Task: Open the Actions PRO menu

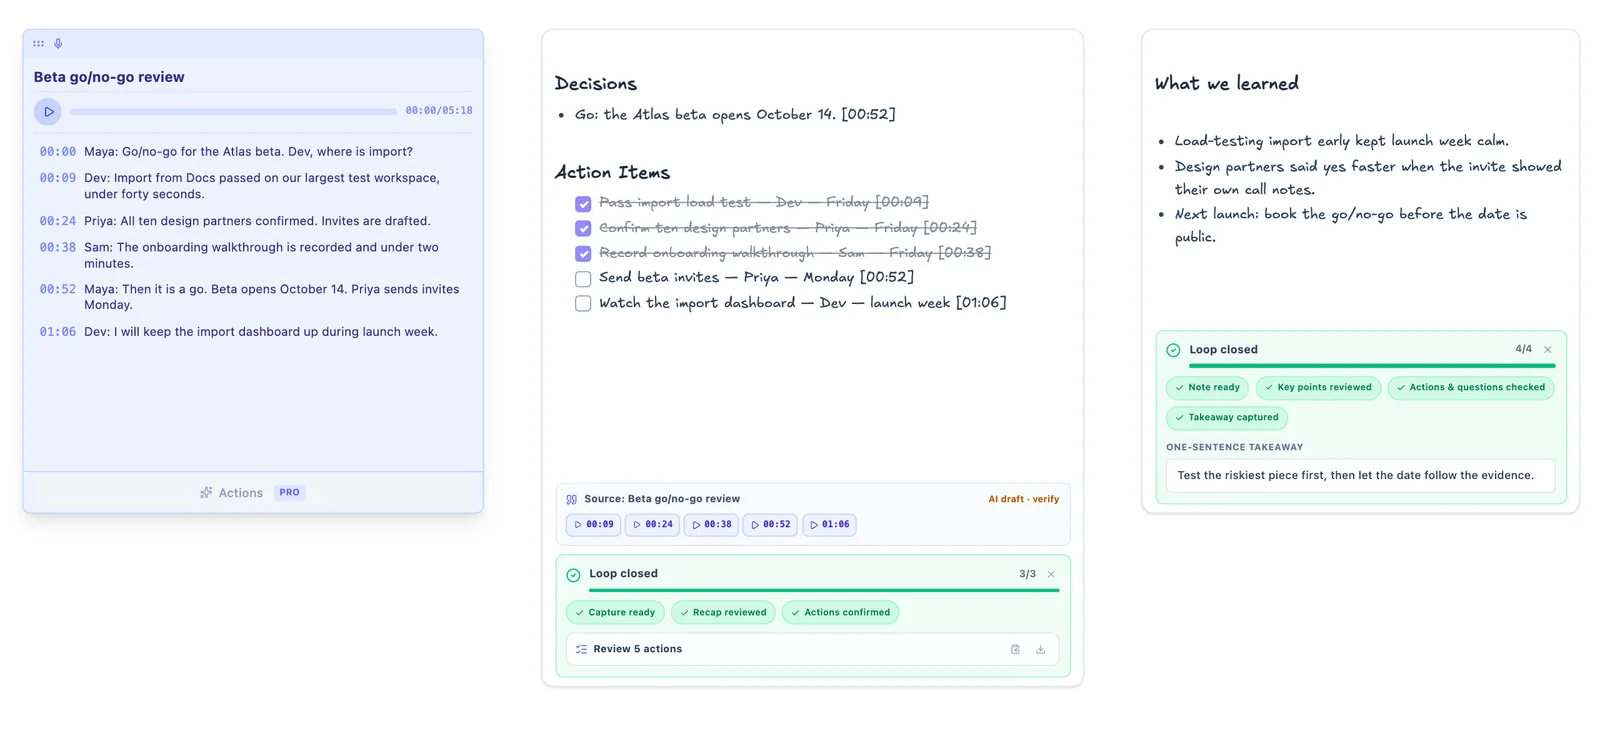Action: pyautogui.click(x=253, y=493)
